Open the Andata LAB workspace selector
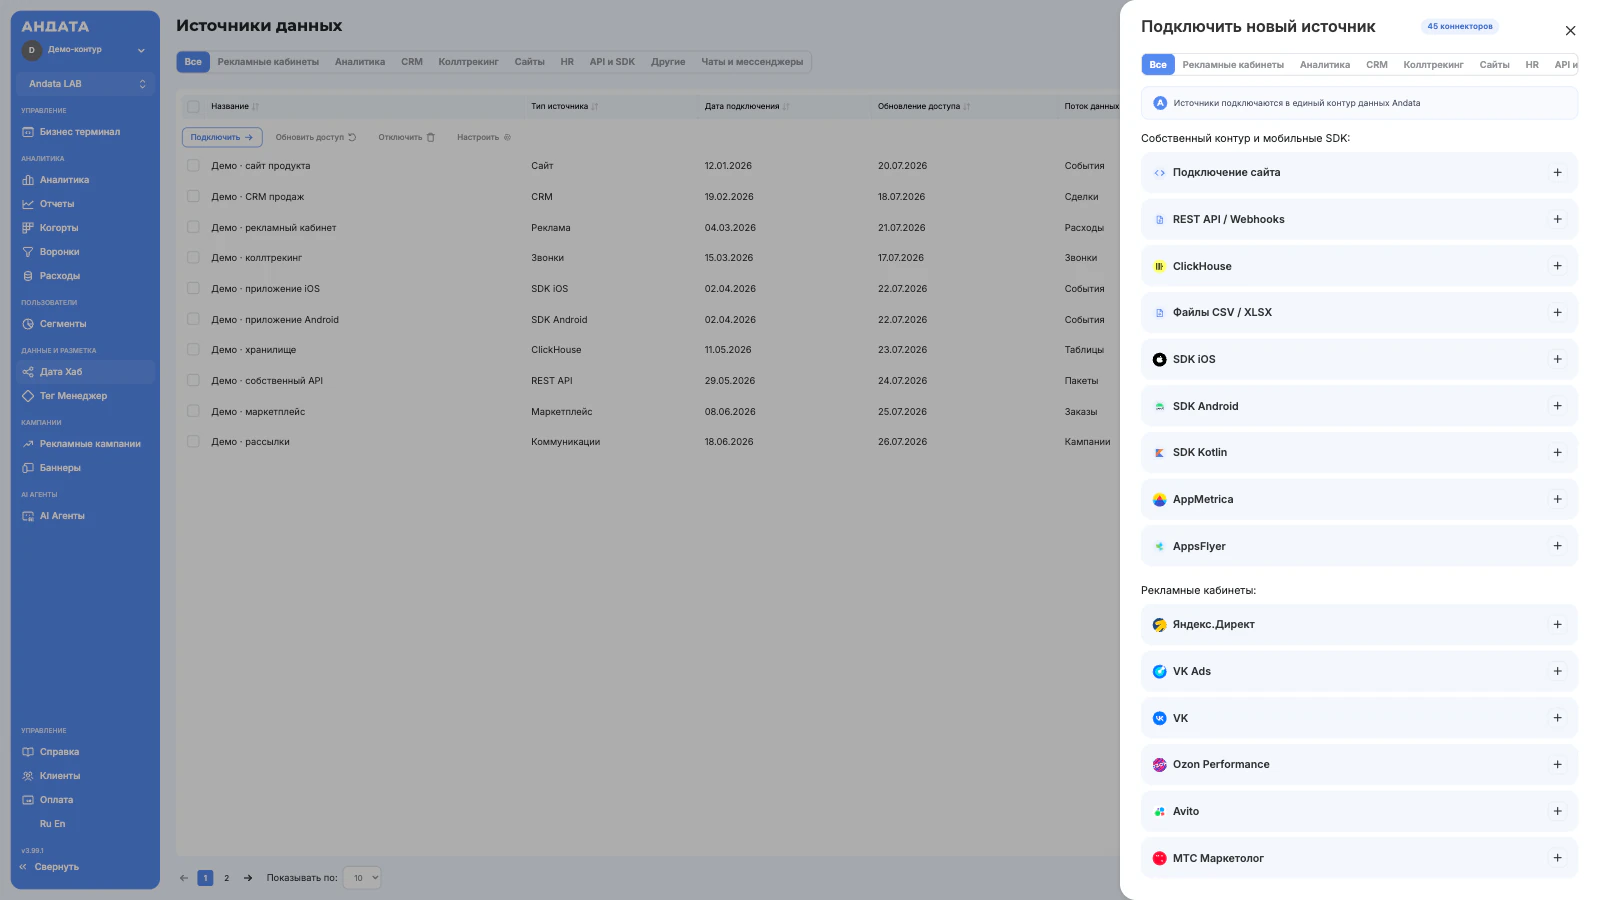Screen dimensions: 1600x900 [85, 84]
